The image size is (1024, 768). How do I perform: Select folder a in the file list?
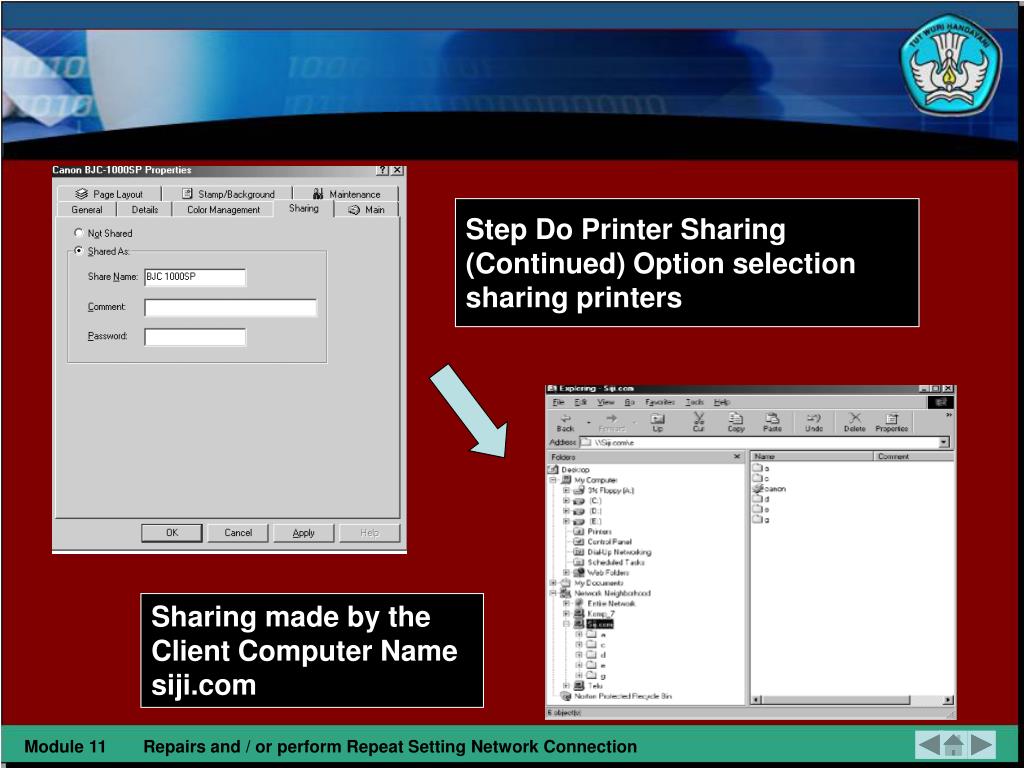point(761,468)
